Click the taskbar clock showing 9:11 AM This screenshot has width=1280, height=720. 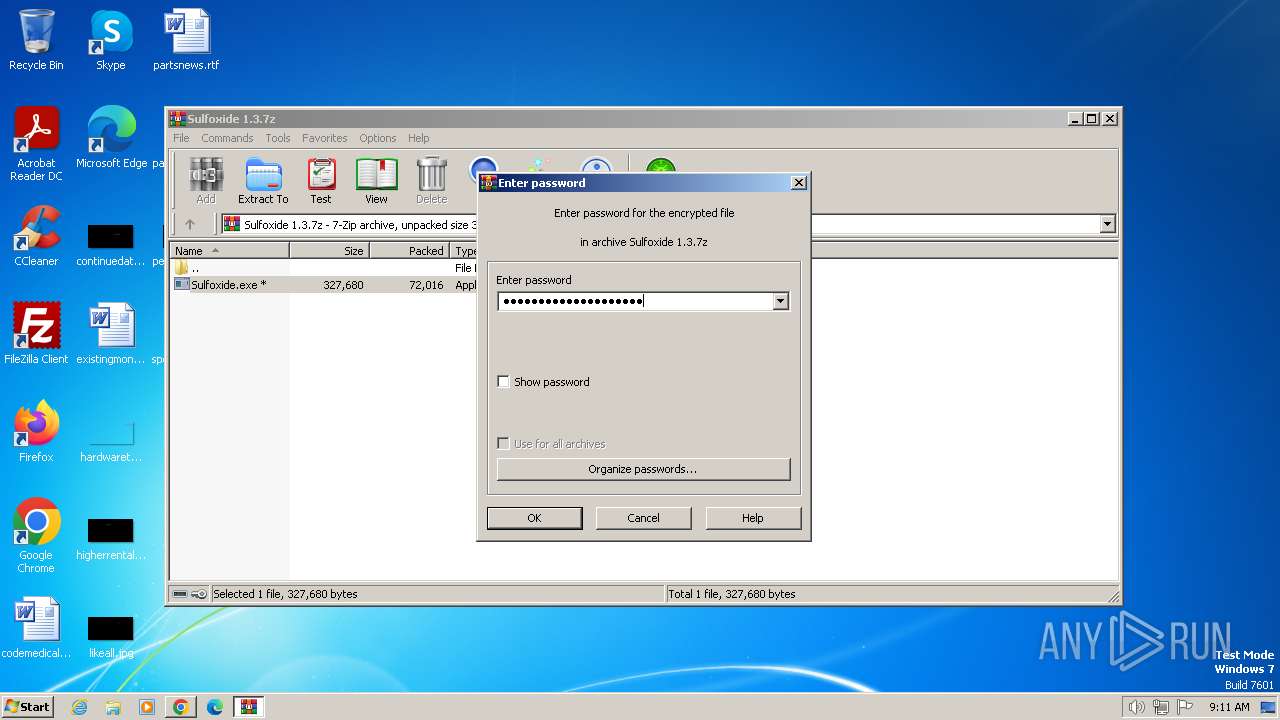(1229, 707)
